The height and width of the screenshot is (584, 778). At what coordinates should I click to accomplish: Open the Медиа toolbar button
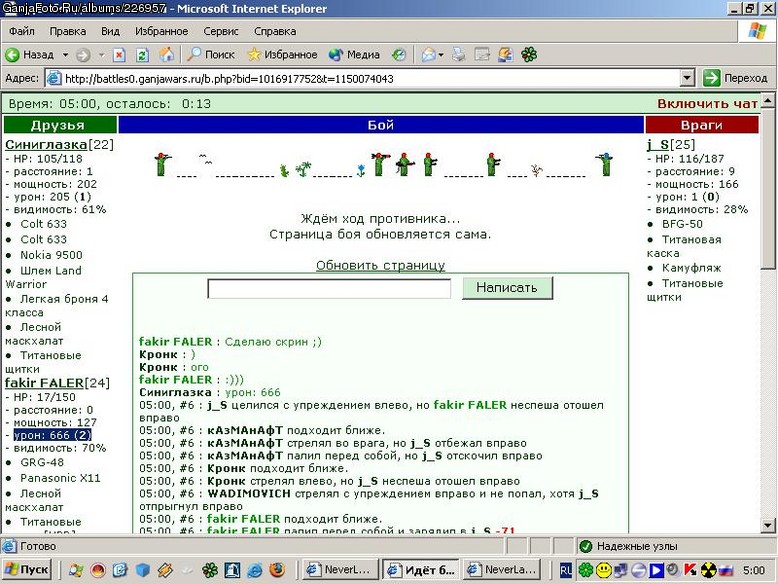tap(354, 55)
